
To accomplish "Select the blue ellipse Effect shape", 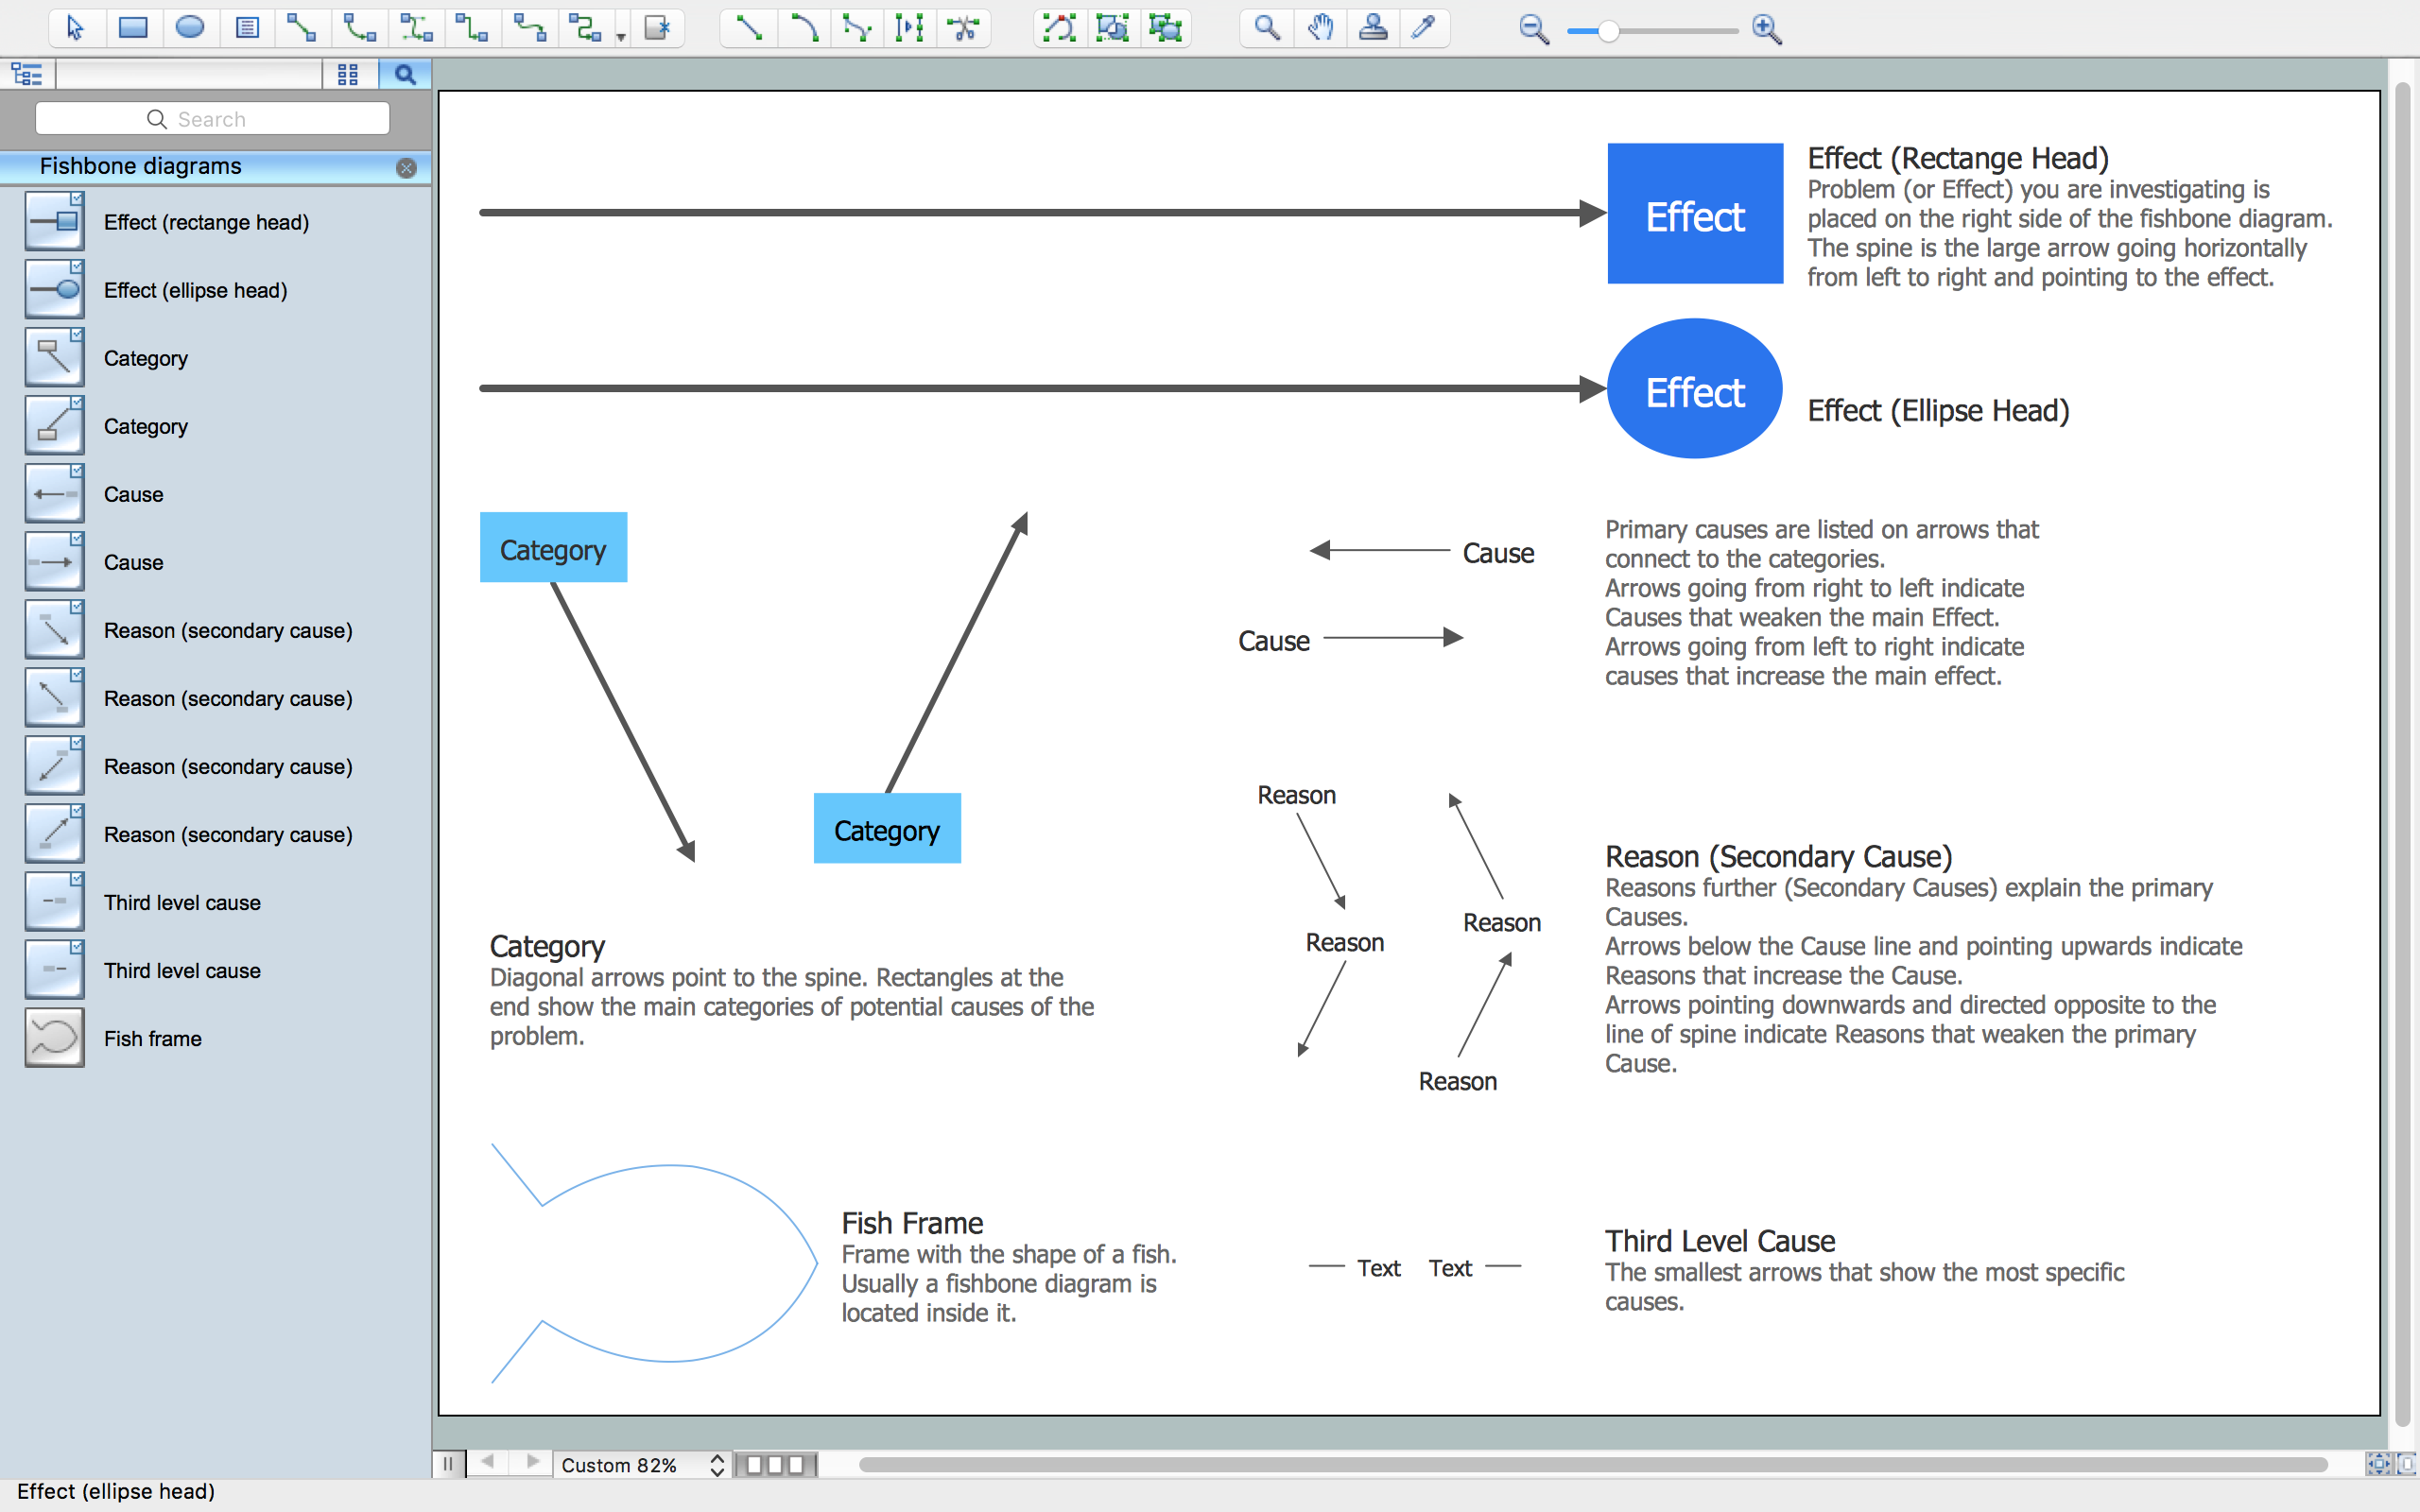I will click(x=1695, y=389).
